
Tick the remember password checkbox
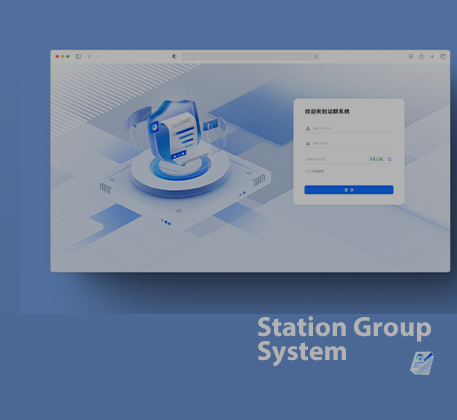click(308, 171)
